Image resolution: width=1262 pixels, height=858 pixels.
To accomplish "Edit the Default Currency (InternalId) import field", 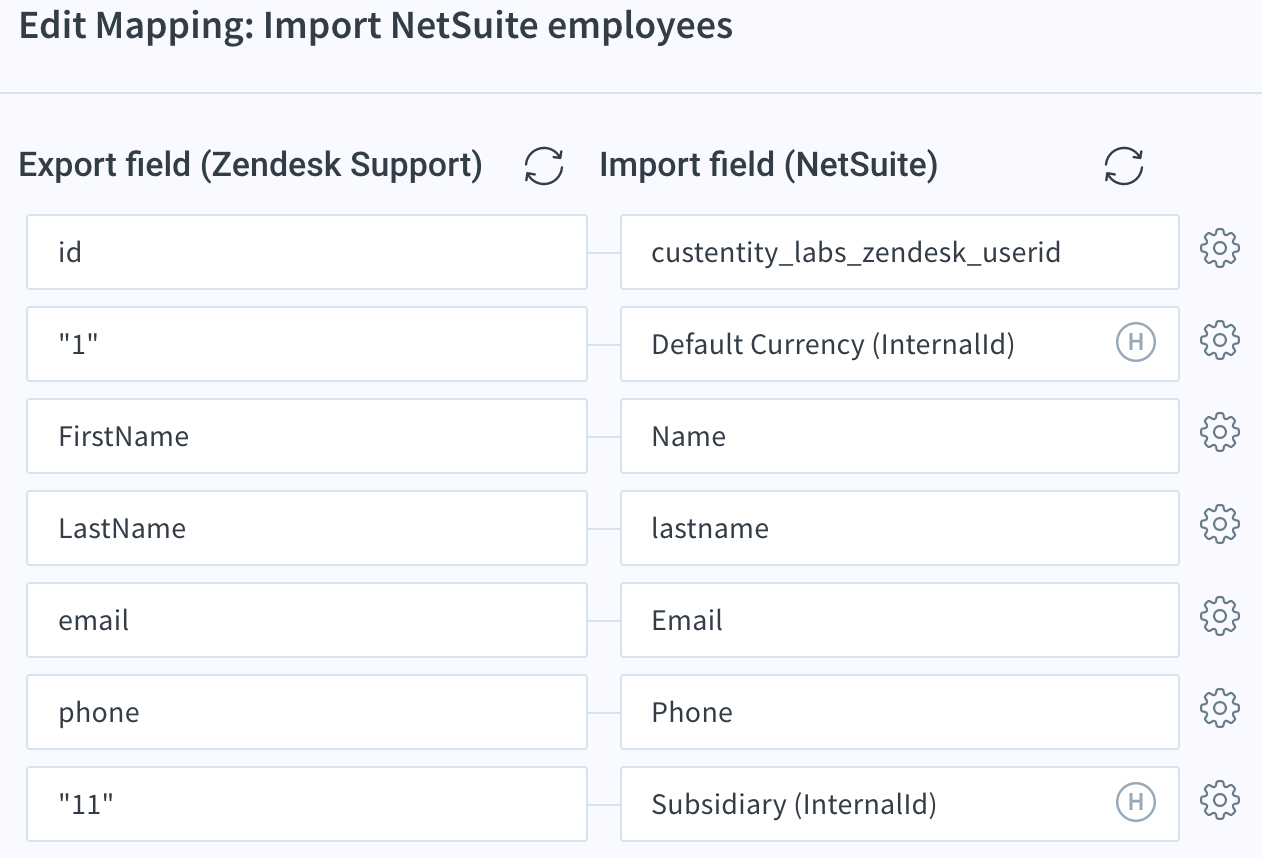I will 900,344.
